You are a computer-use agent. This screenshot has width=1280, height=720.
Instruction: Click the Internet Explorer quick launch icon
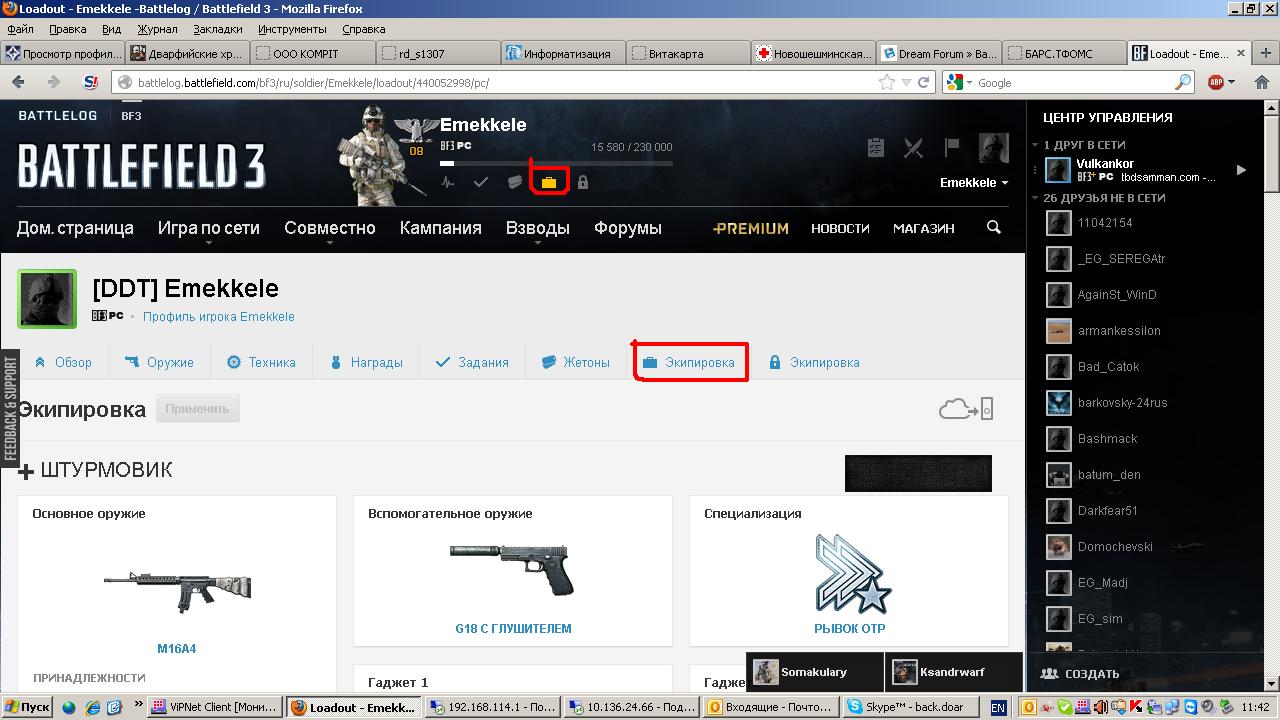93,707
